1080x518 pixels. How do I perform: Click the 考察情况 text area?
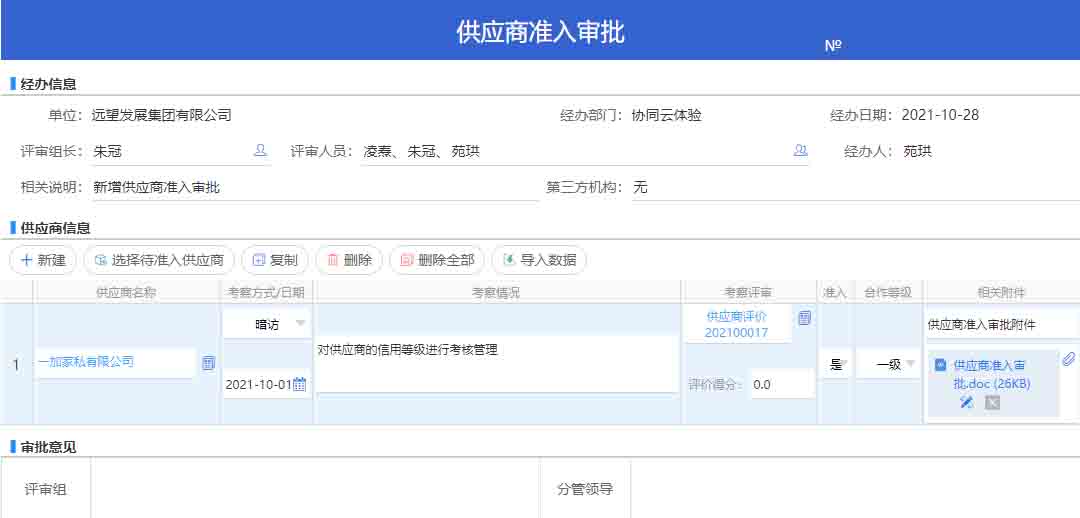(x=497, y=364)
